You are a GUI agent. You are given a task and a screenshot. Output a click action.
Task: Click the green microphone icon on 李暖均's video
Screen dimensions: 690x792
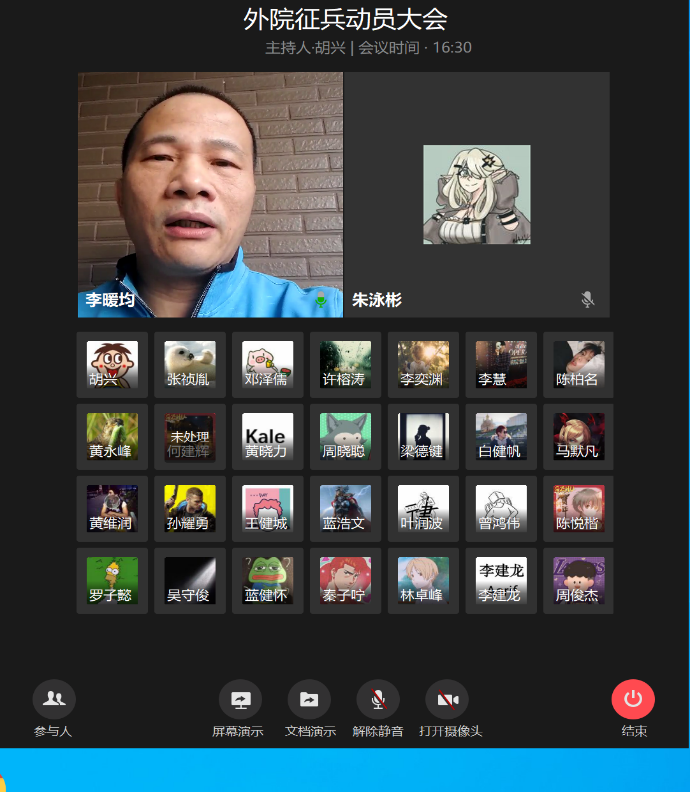pyautogui.click(x=321, y=299)
